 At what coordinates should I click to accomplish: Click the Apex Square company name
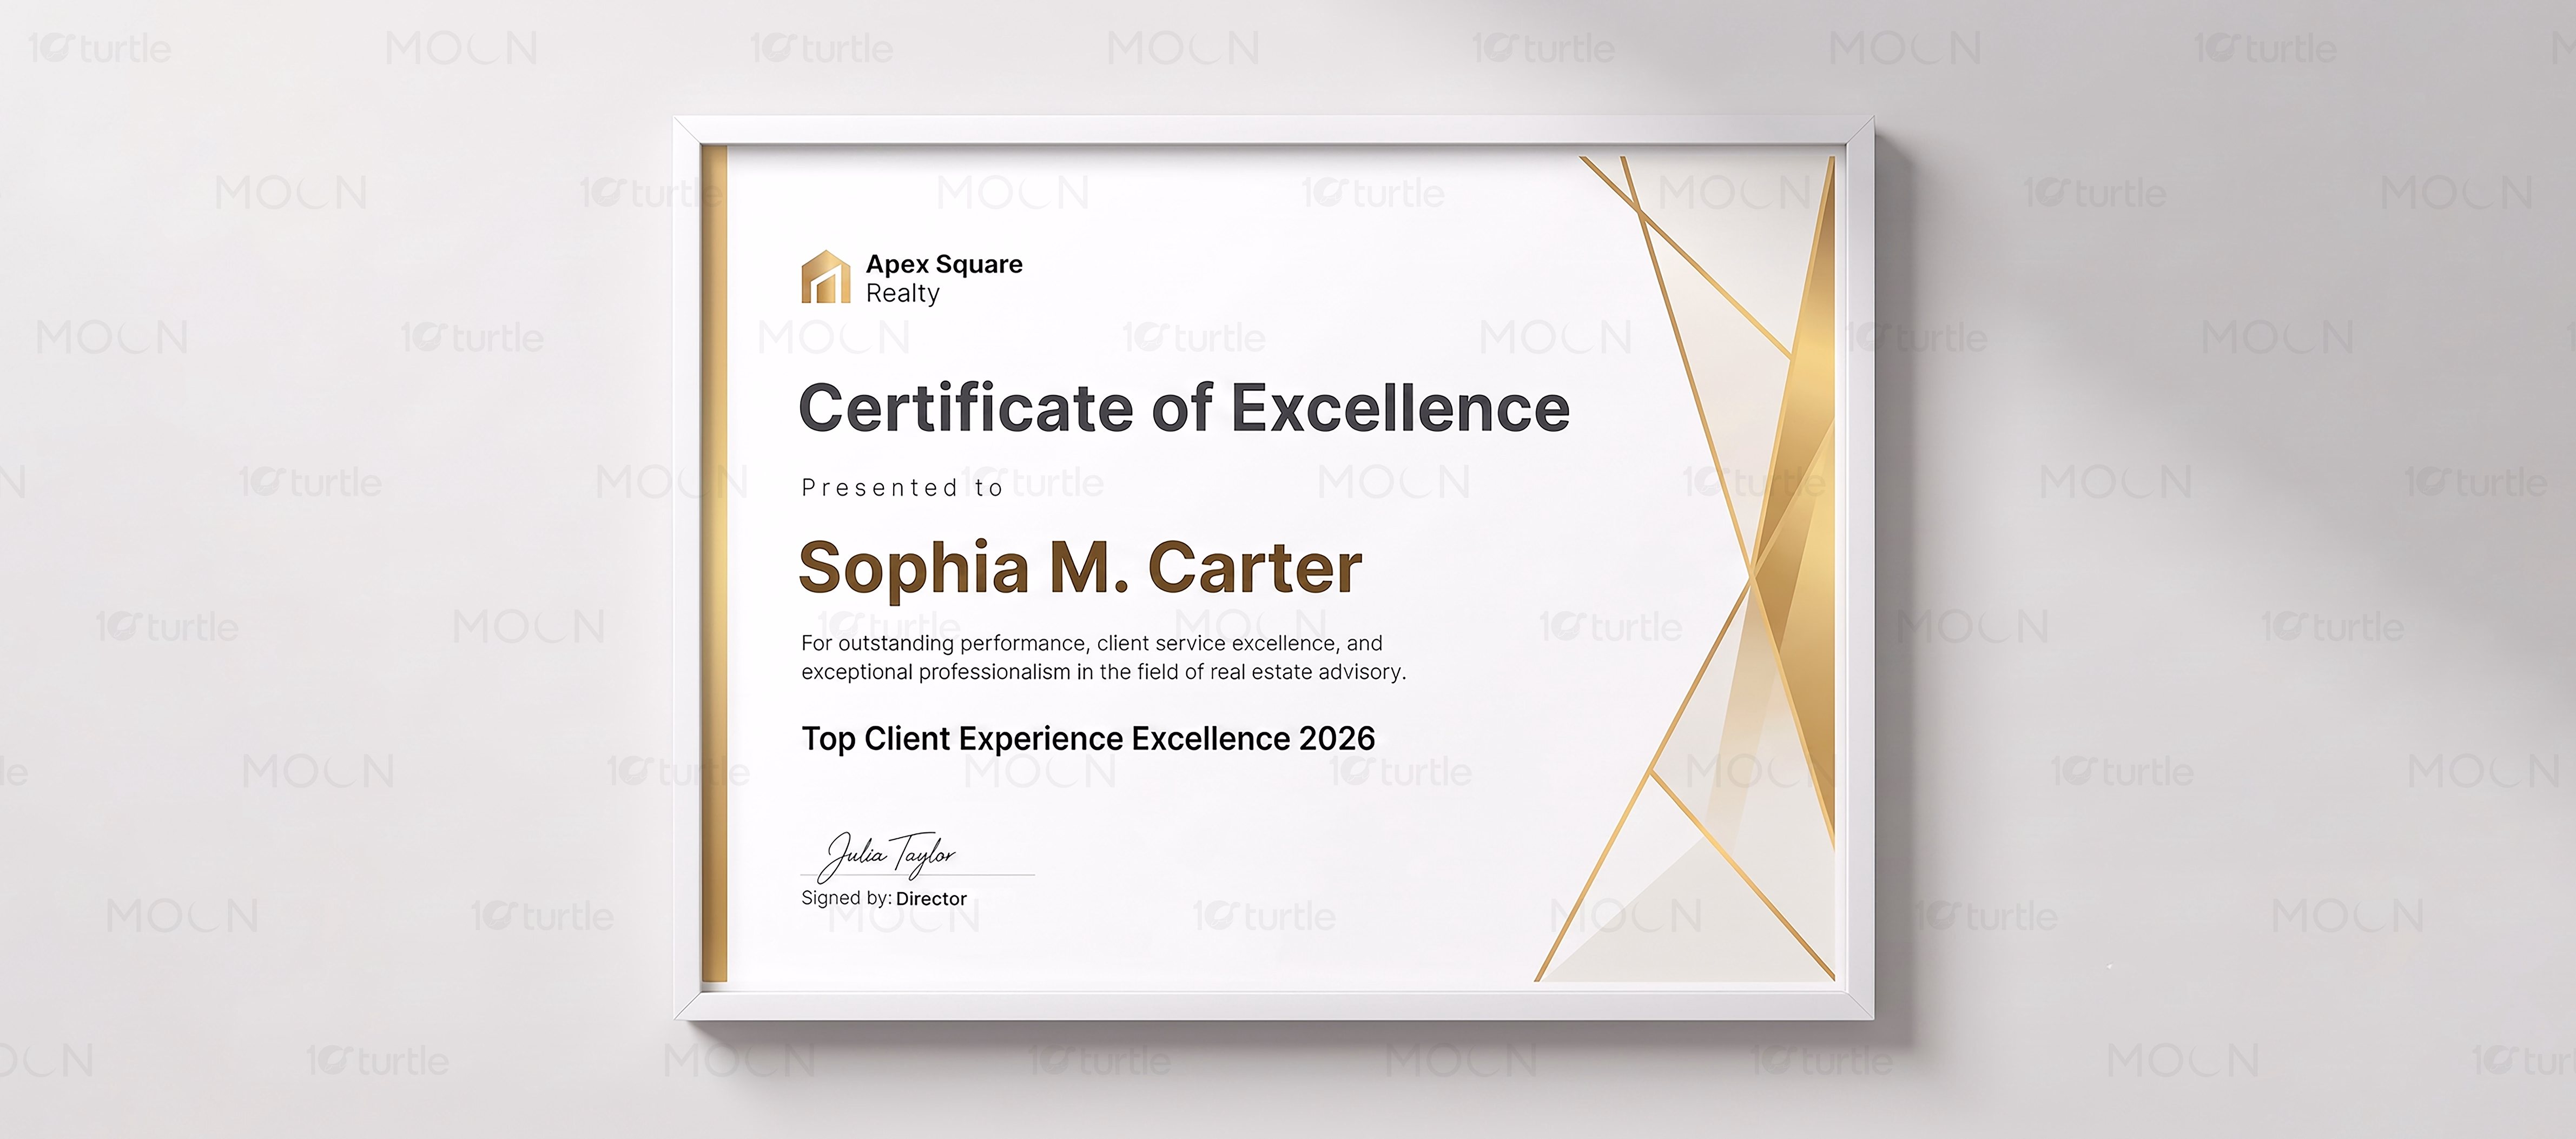pyautogui.click(x=944, y=264)
